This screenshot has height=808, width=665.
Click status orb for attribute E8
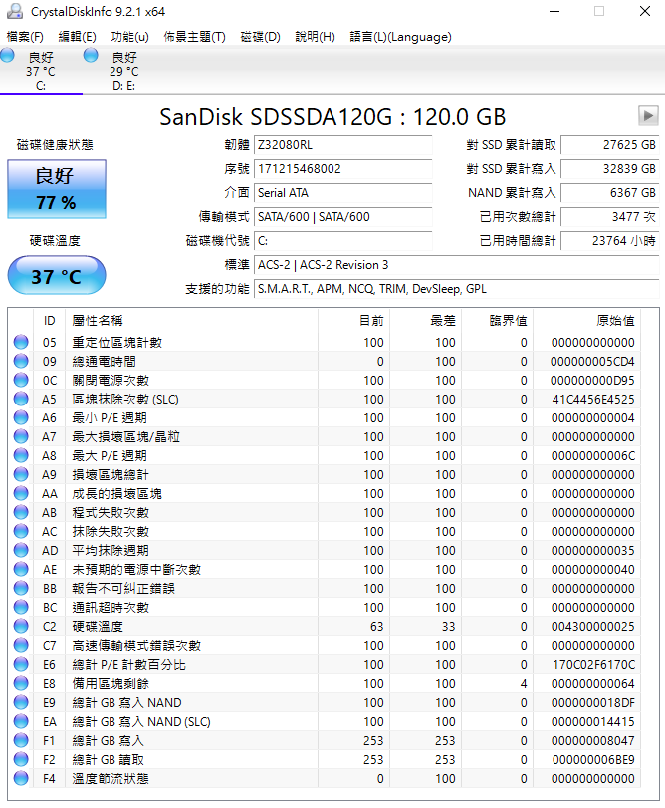tap(21, 683)
